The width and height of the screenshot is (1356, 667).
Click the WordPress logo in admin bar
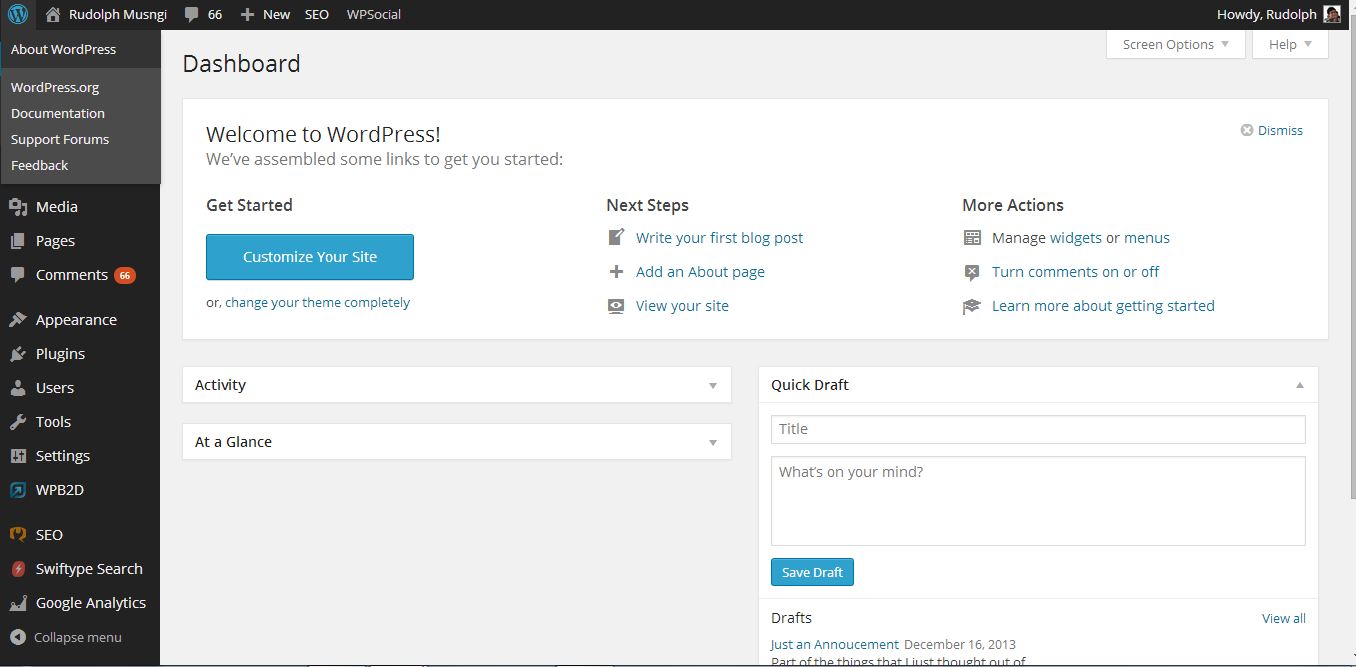click(x=18, y=14)
